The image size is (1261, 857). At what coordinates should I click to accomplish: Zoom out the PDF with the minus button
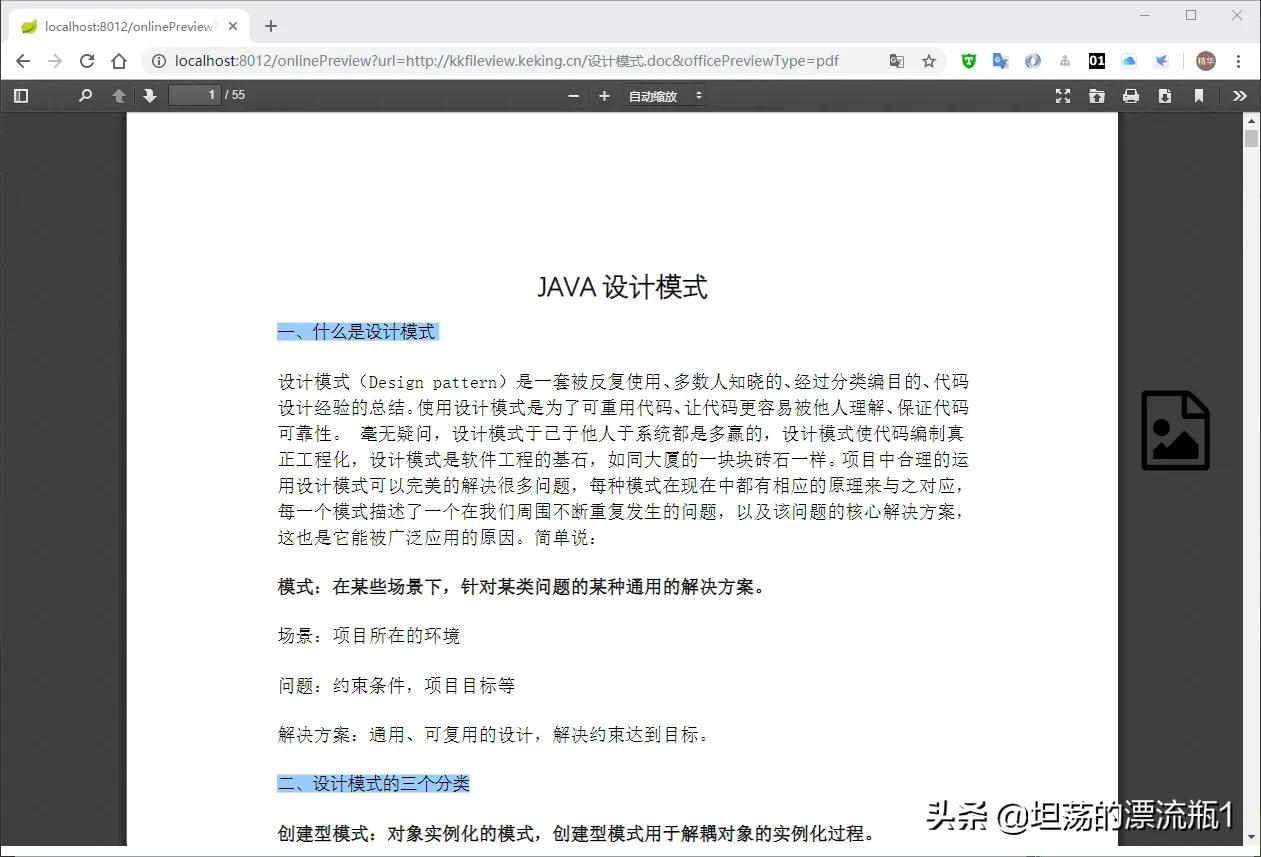573,95
